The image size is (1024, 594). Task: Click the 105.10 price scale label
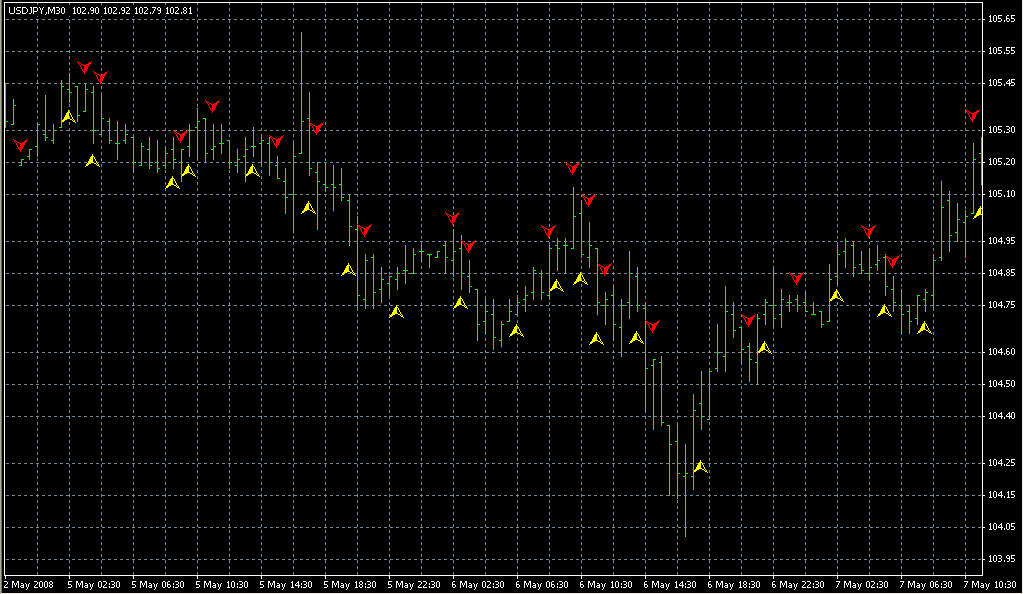1001,193
